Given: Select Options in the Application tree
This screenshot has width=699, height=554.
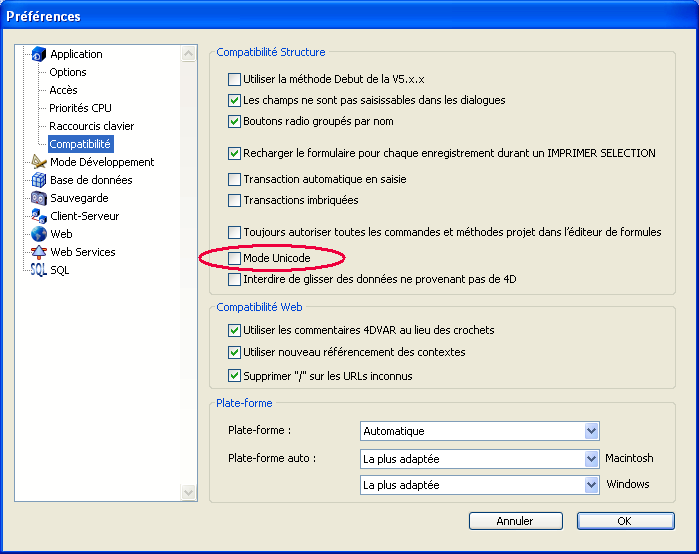Looking at the screenshot, I should click(68, 72).
